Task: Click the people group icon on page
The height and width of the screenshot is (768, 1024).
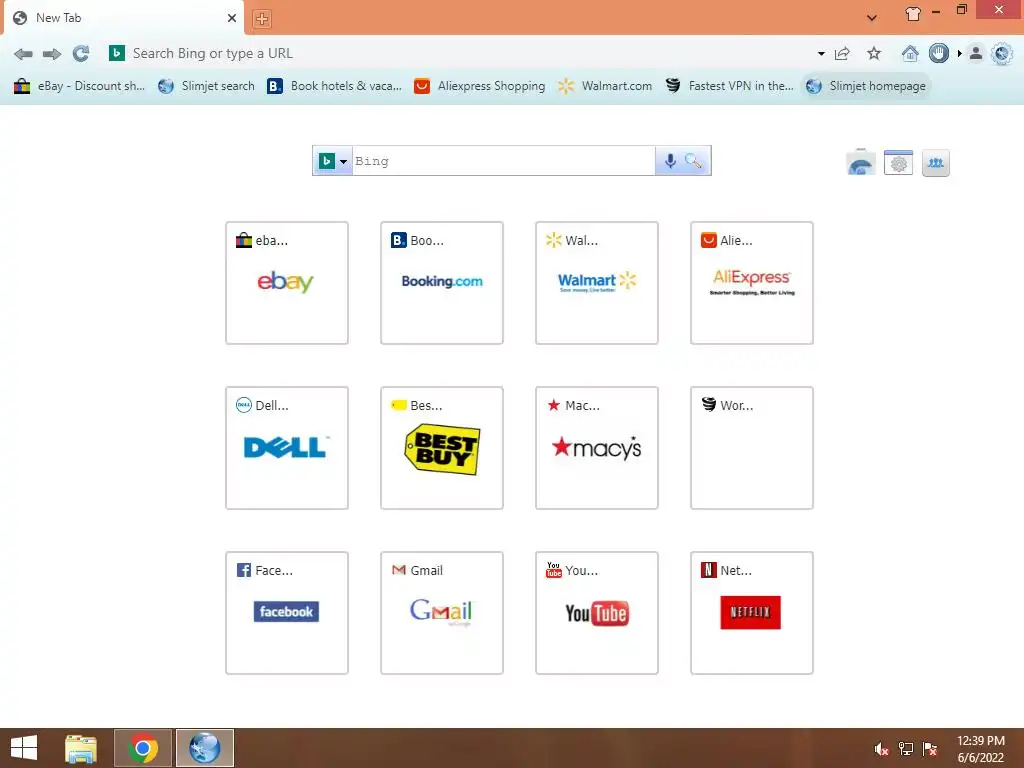Action: coord(936,163)
